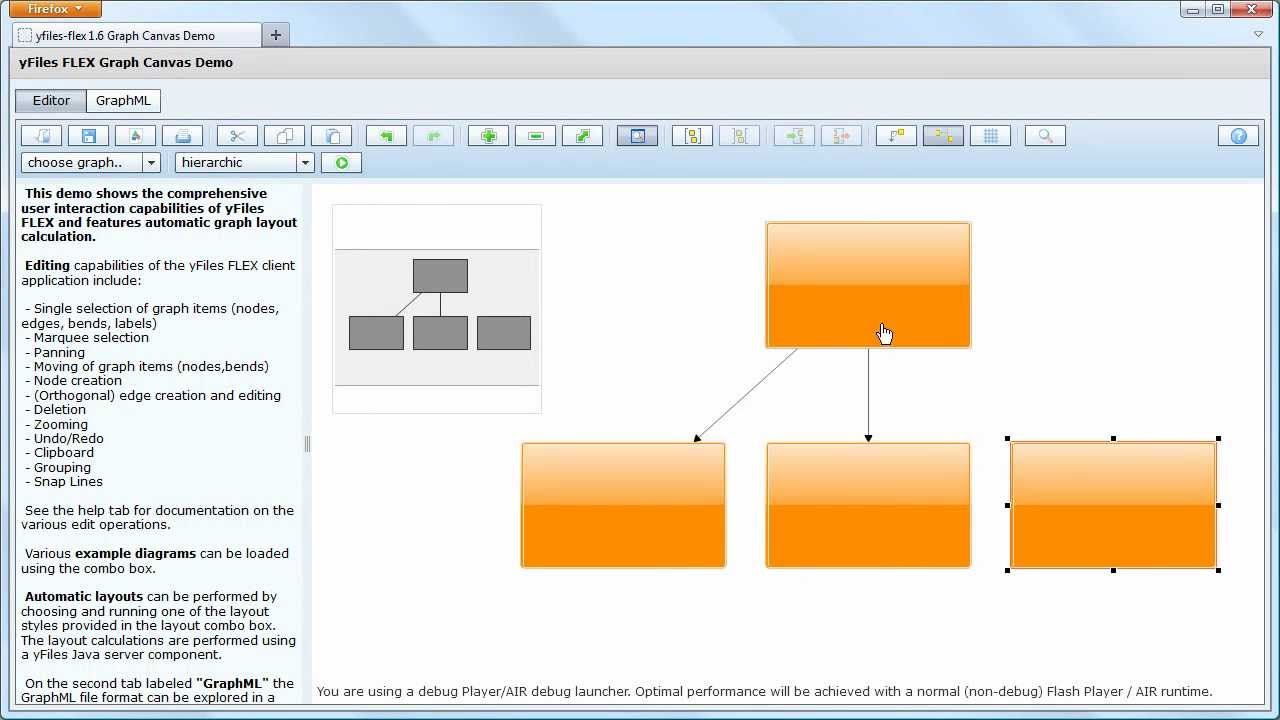Click the ungroup nodes icon
This screenshot has width=1280, height=720.
tap(739, 136)
